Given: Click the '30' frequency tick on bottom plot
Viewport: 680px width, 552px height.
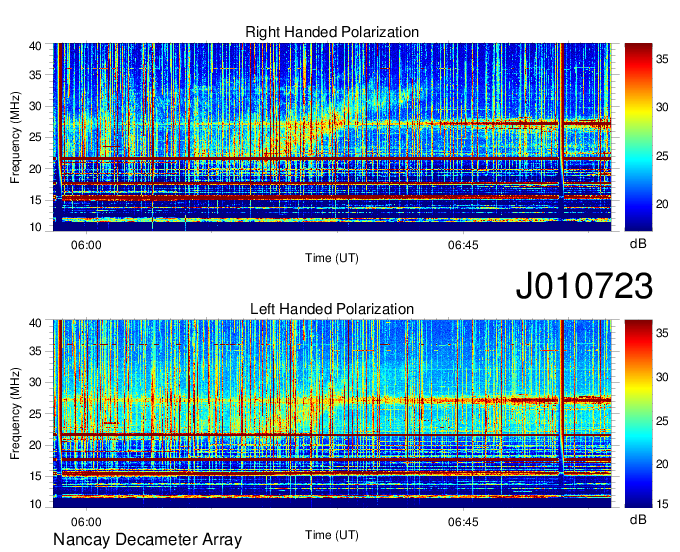Looking at the screenshot, I should (x=35, y=382).
